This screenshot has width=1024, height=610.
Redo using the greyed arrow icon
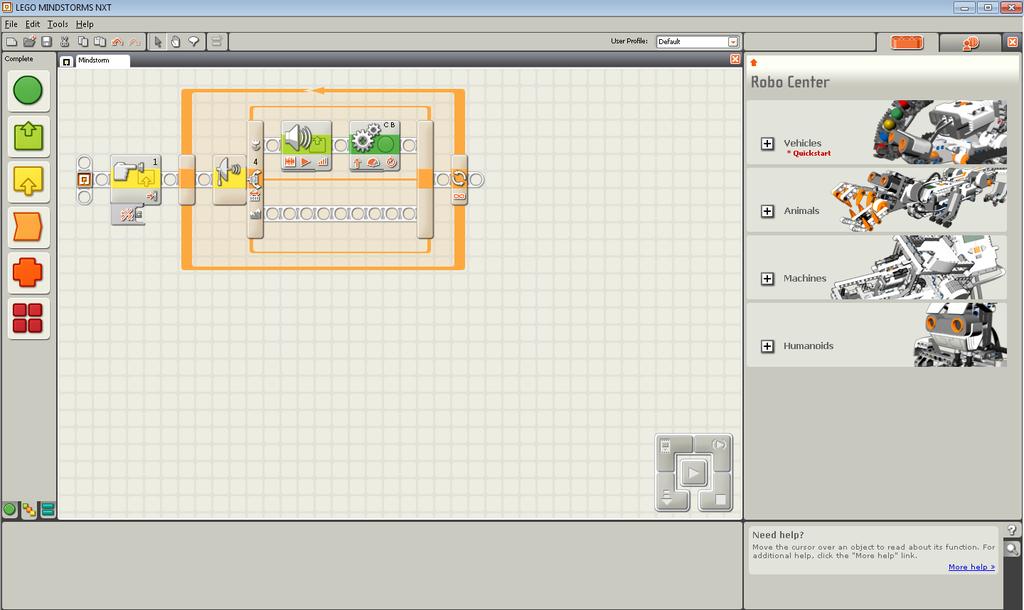tap(135, 42)
